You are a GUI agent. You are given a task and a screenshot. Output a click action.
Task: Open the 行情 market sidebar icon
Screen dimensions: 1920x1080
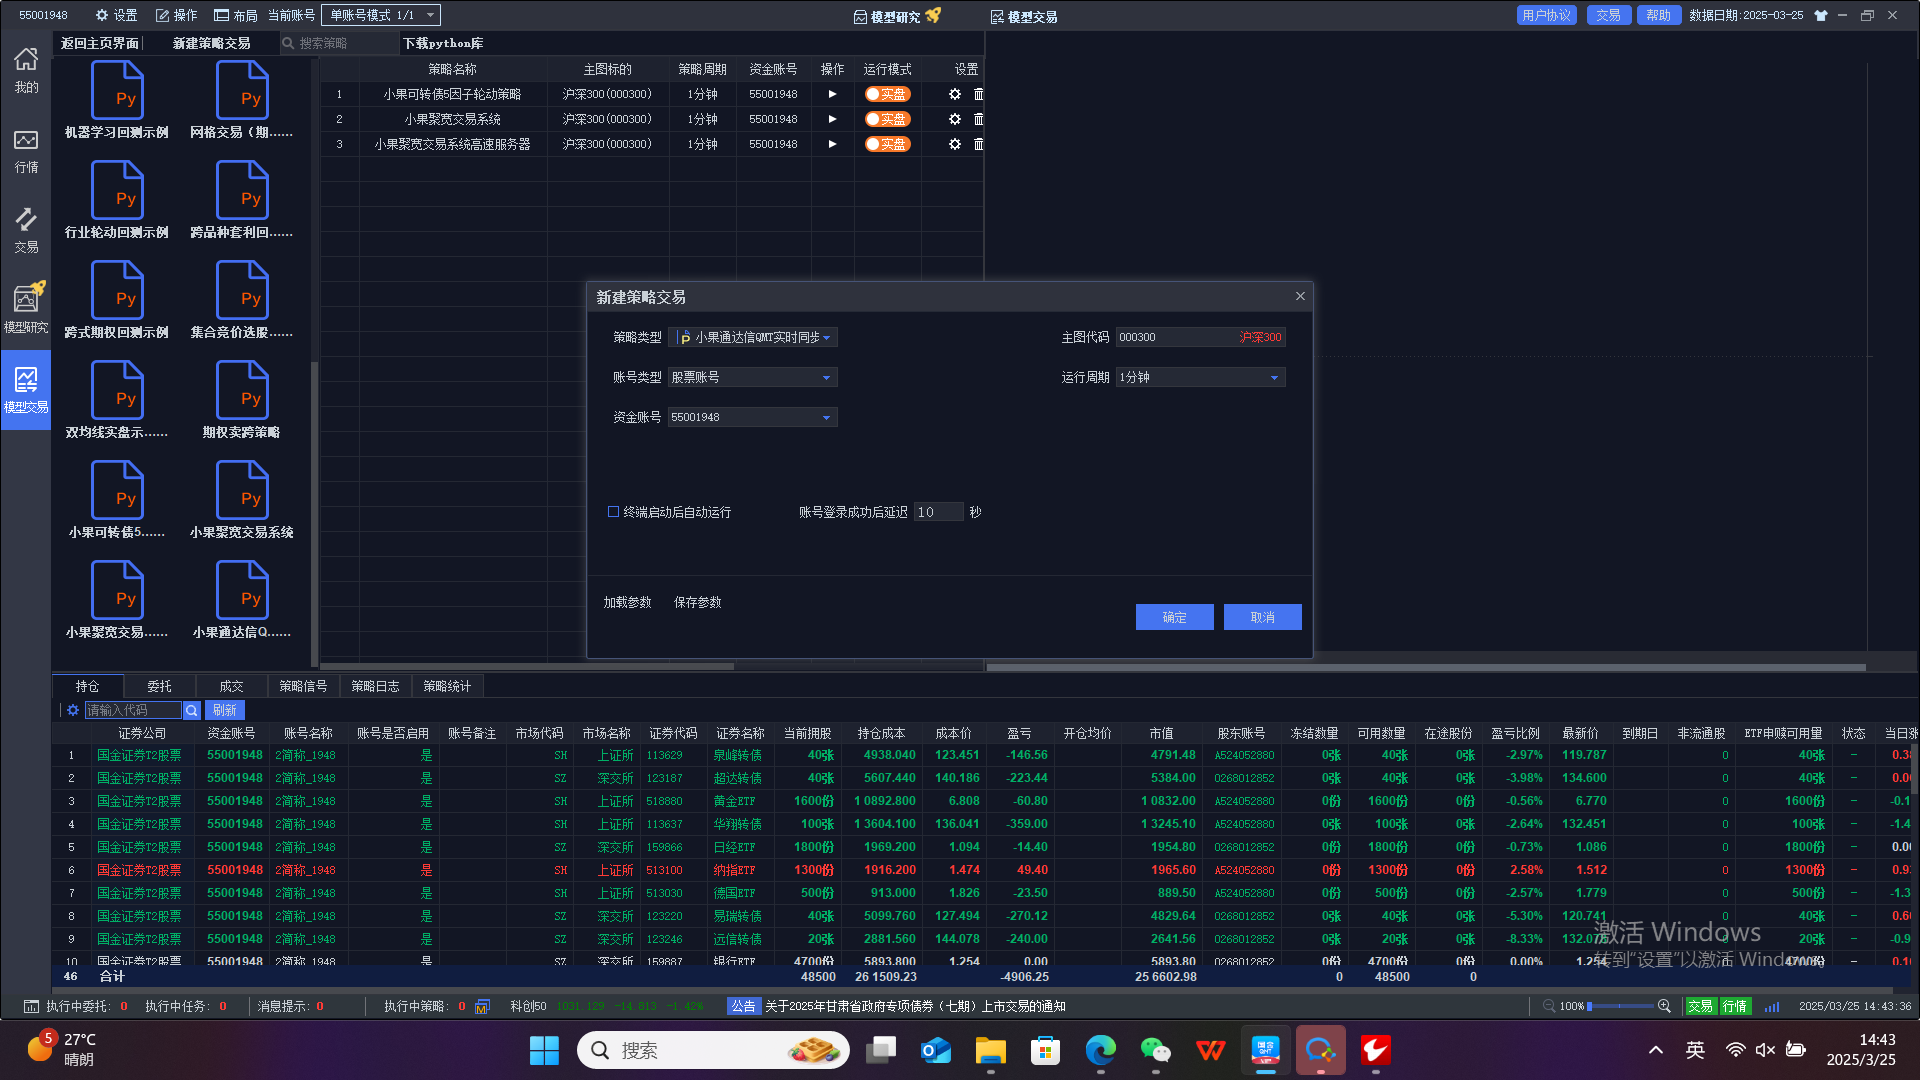(x=26, y=150)
